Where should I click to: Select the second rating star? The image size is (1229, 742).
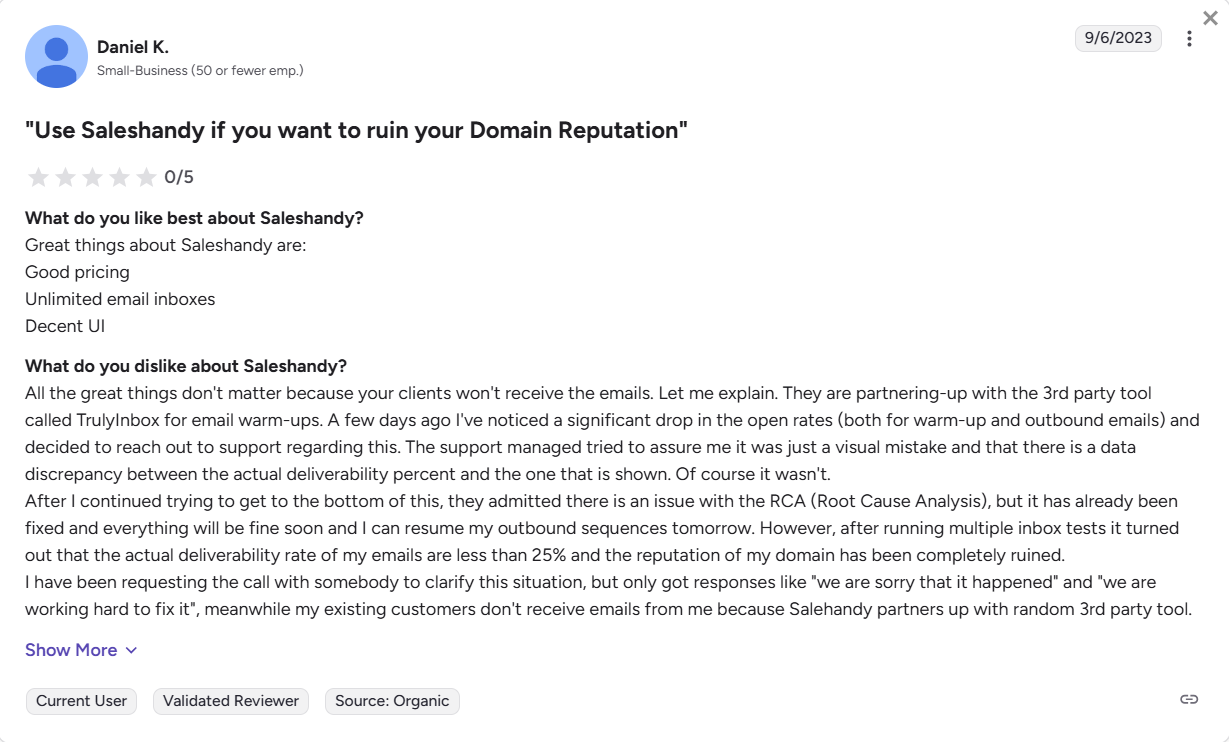(x=65, y=178)
